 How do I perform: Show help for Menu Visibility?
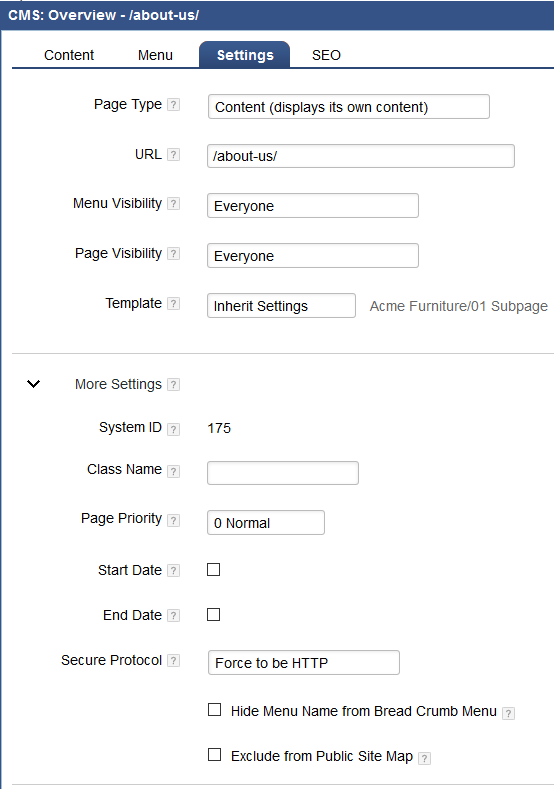(x=173, y=204)
